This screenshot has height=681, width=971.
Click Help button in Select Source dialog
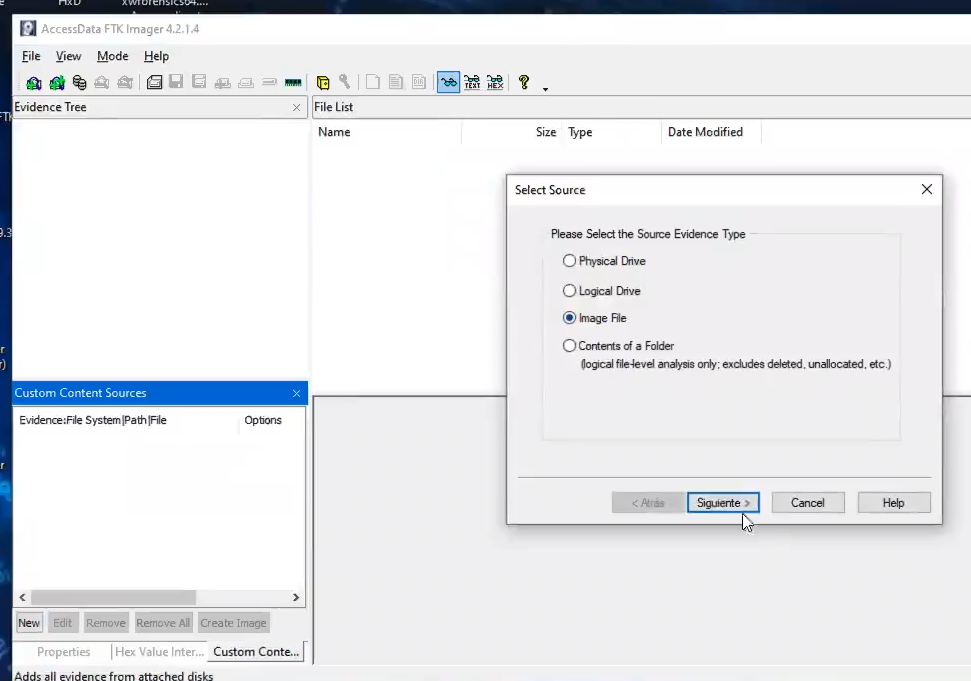click(x=894, y=503)
